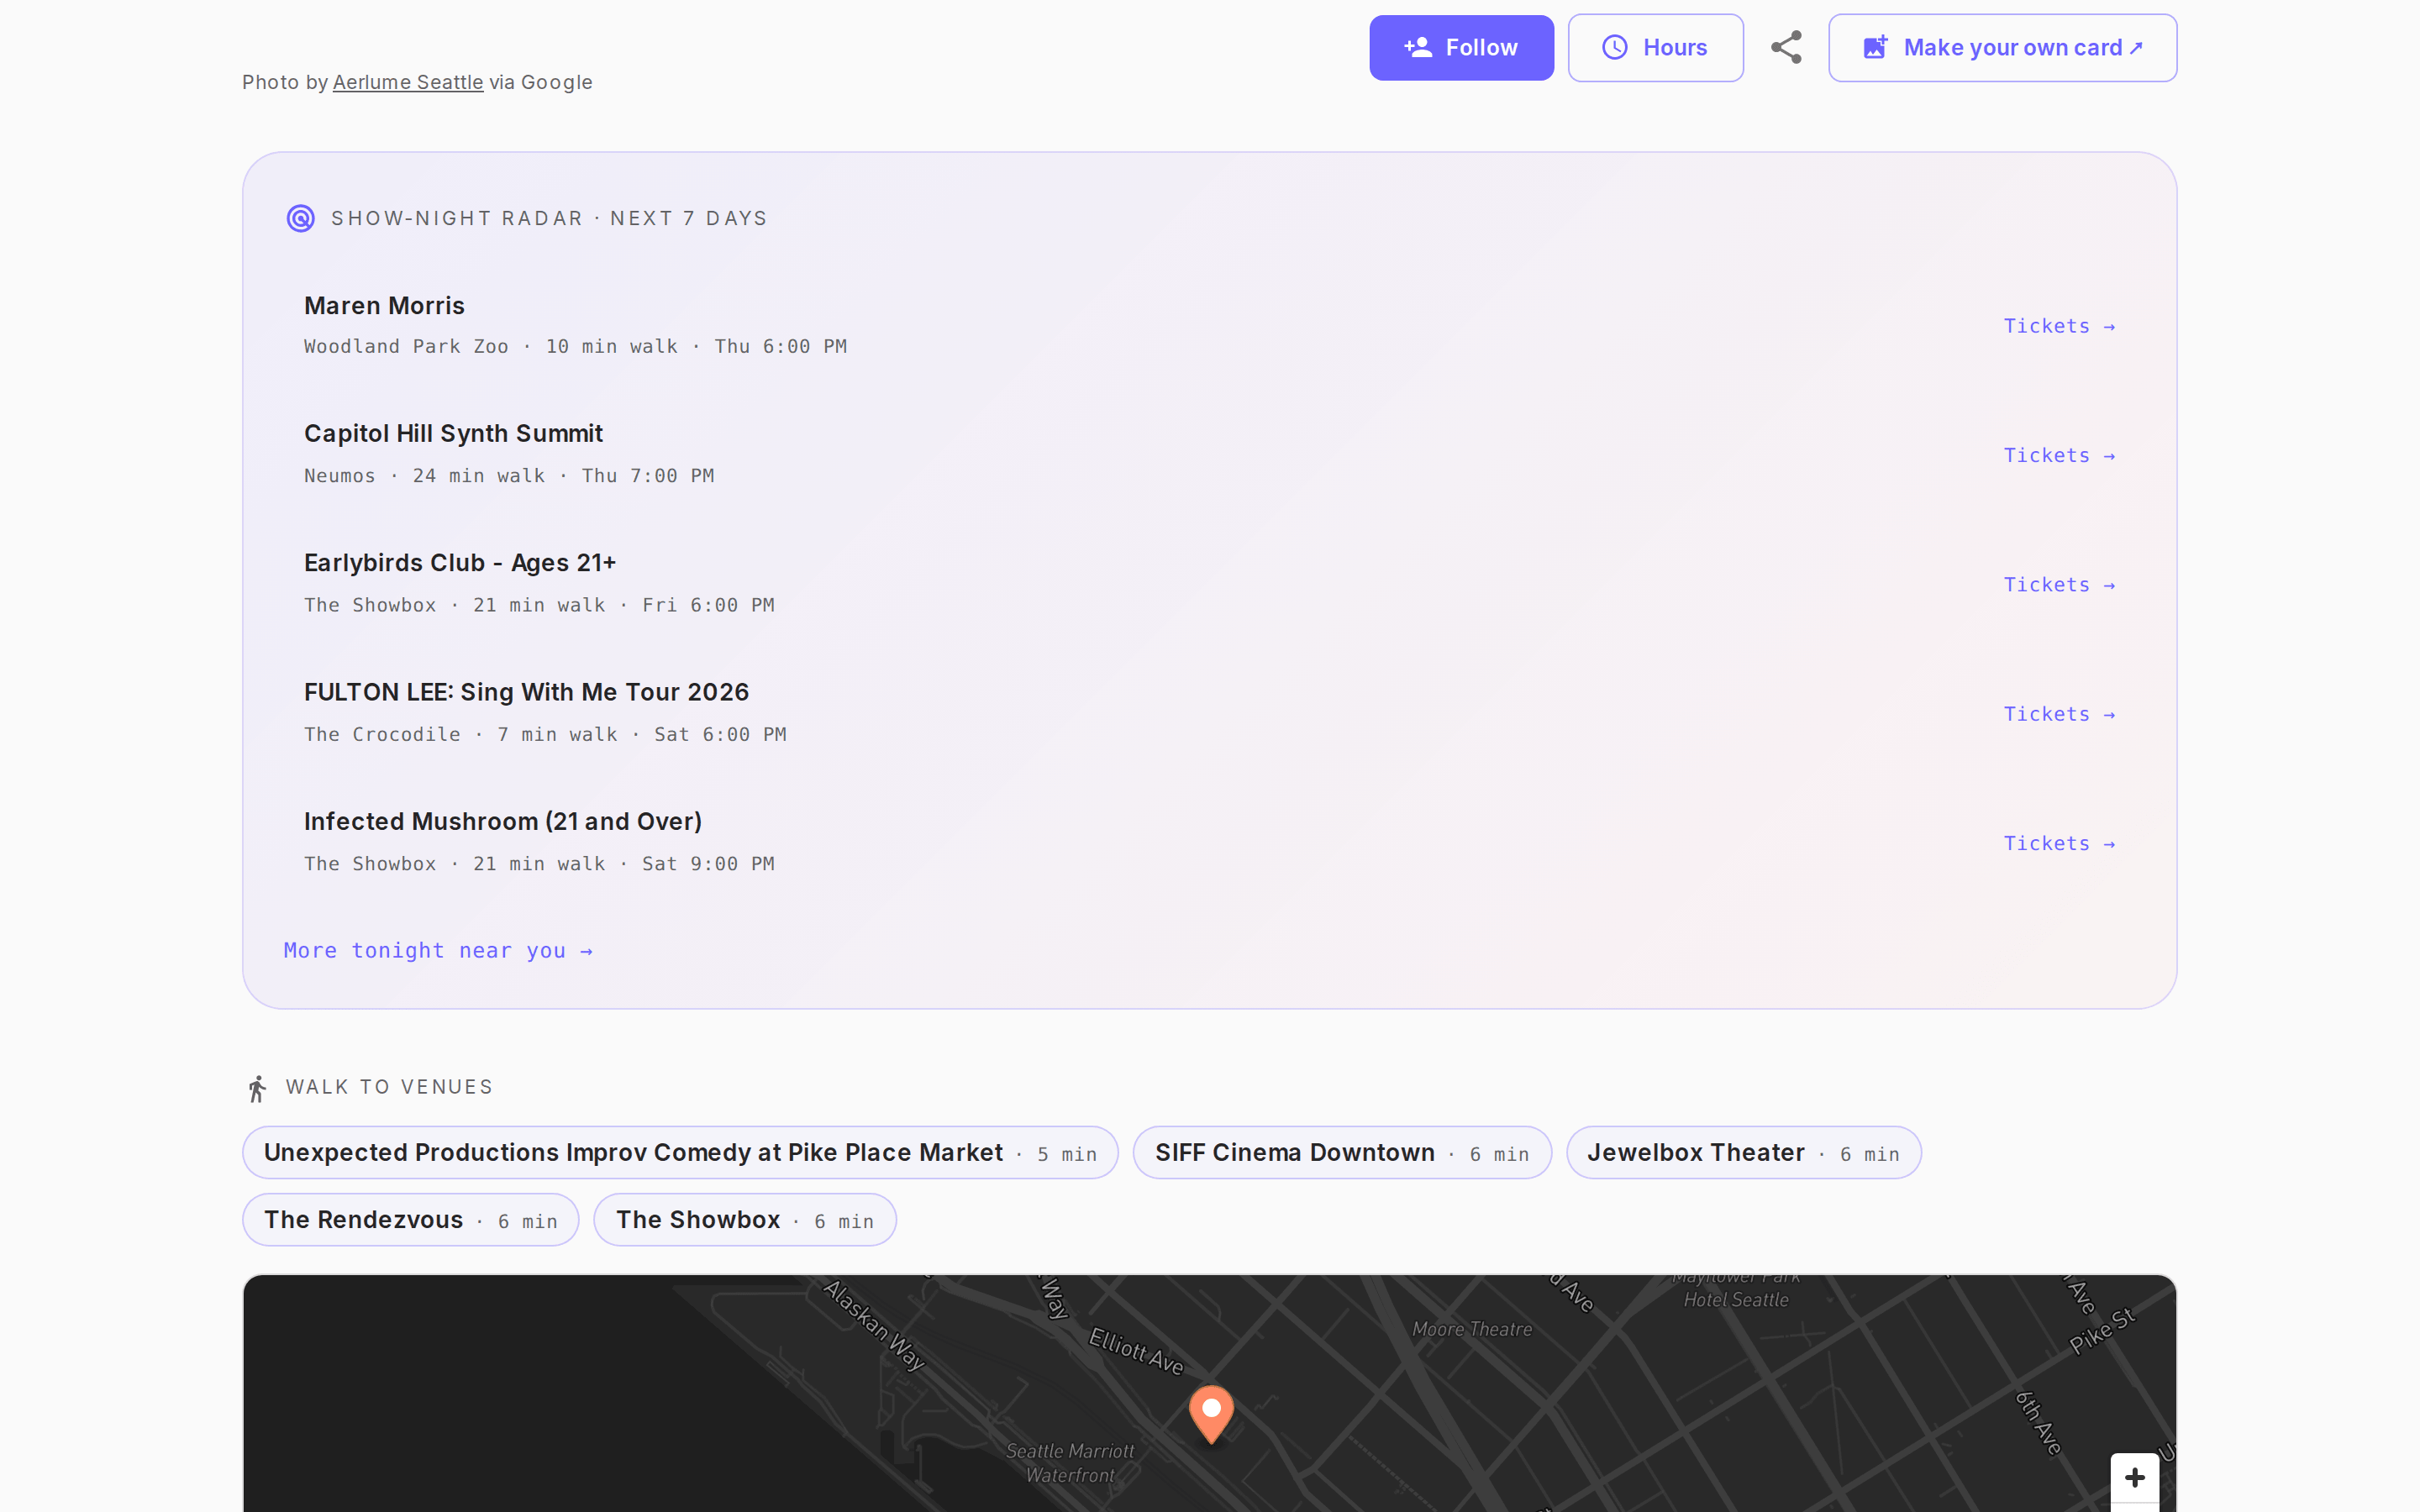
Task: Select the Unexpected Productions Improv Comedy chip
Action: 680,1152
